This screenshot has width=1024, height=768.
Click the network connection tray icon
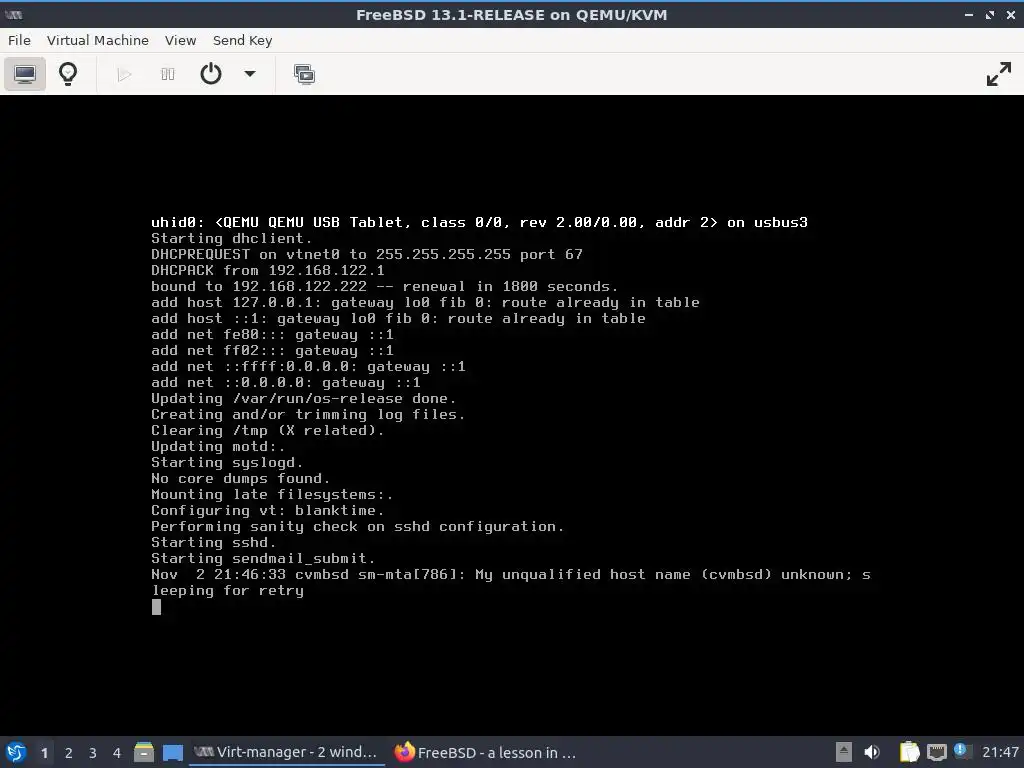(x=936, y=752)
